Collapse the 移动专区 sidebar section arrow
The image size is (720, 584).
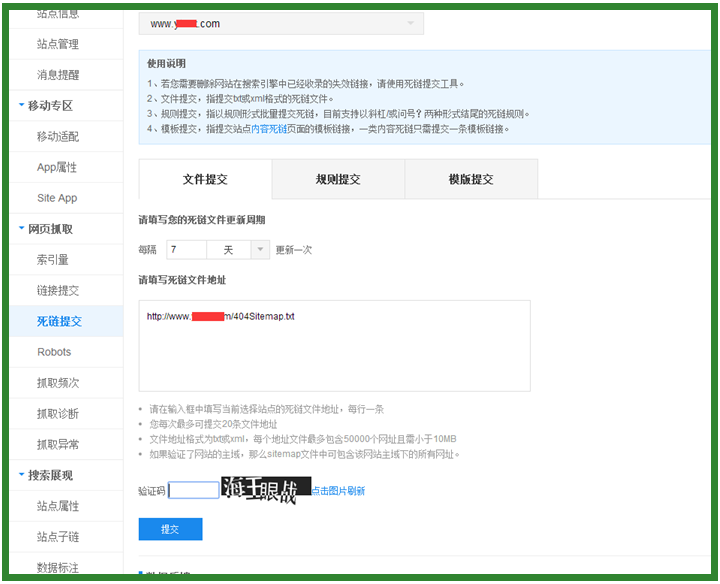click(22, 105)
